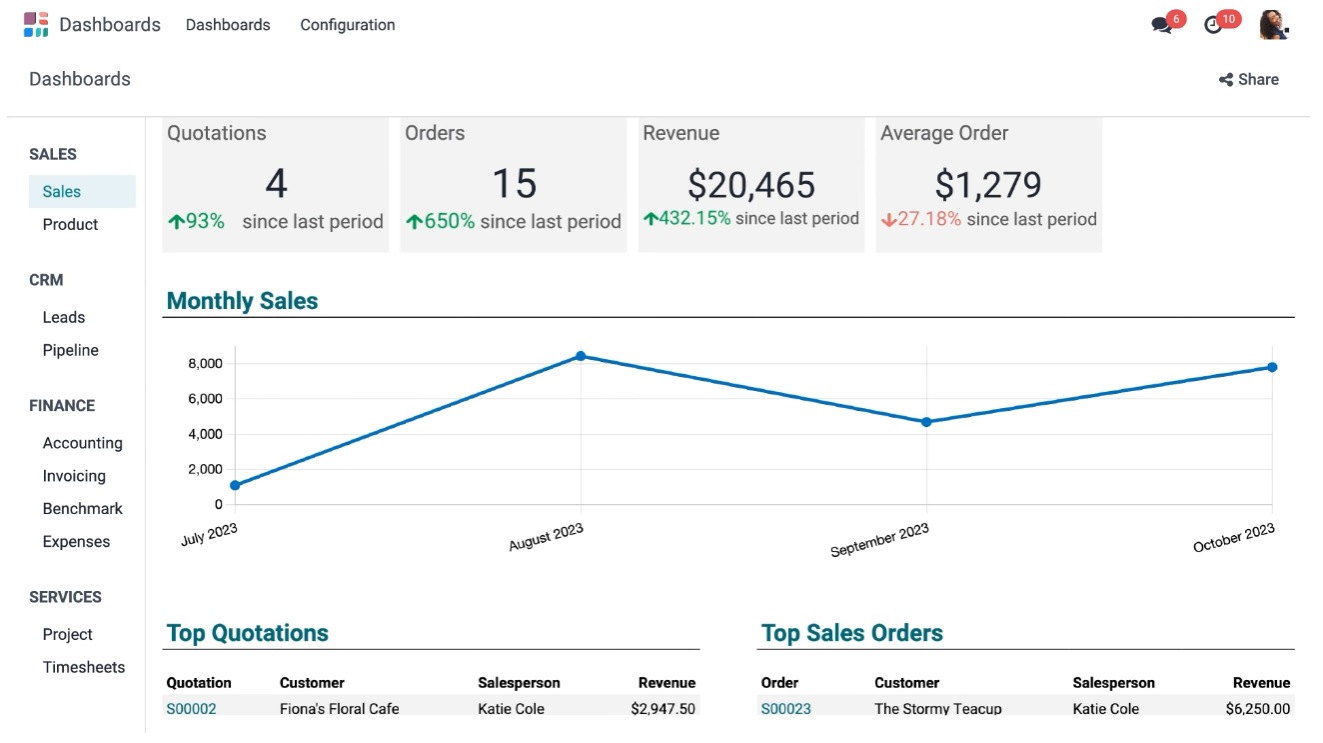Click the Revenue scorecard value $20,465
Image resolution: width=1323 pixels, height=743 pixels.
(751, 185)
